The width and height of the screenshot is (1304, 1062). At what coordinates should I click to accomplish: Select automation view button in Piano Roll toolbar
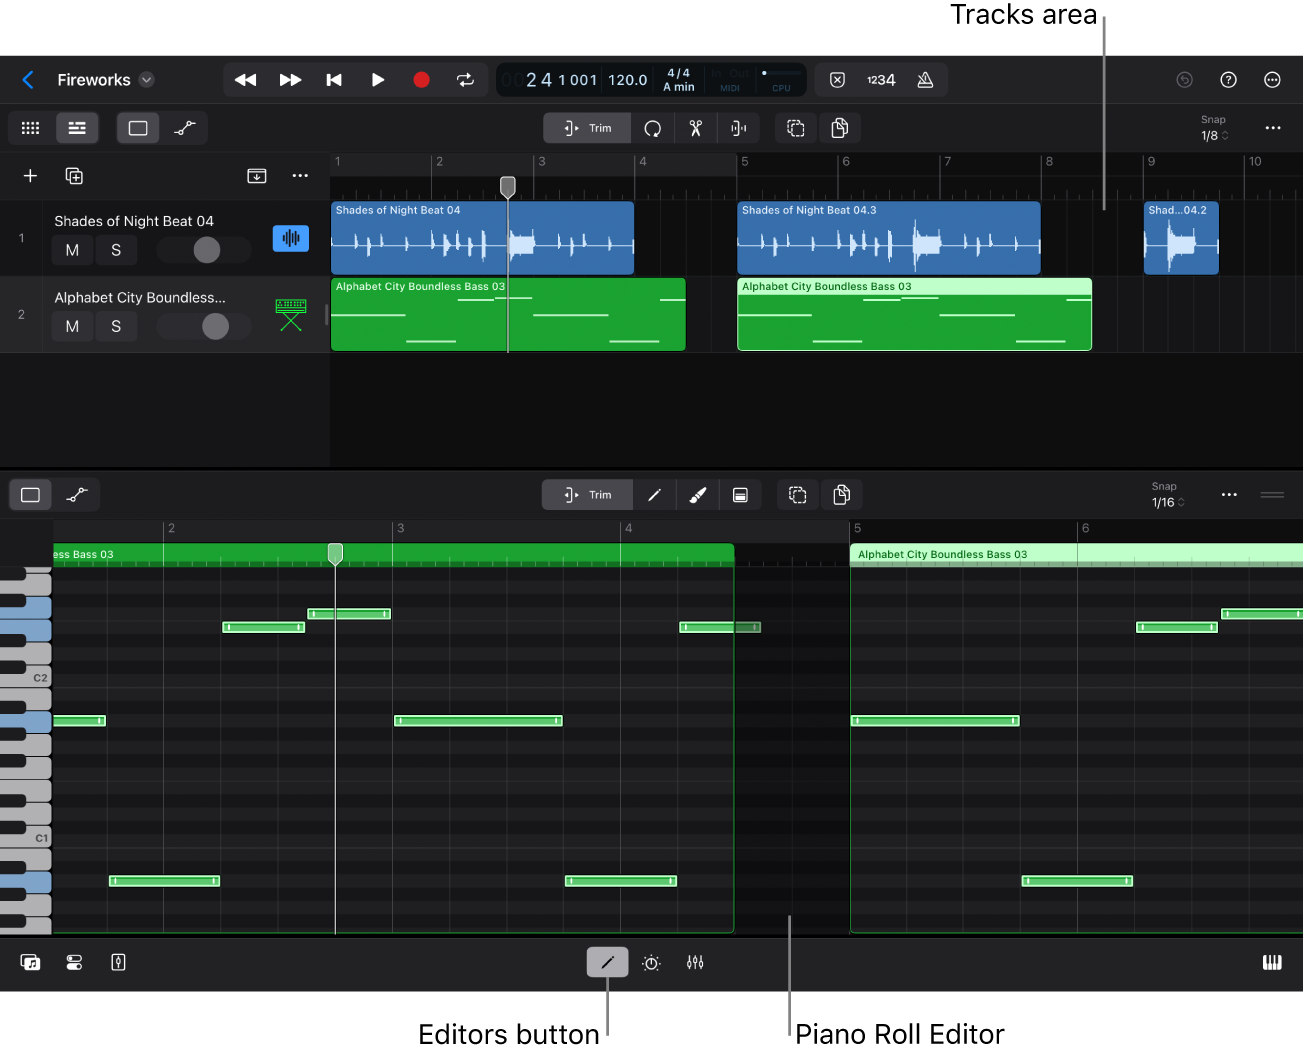[77, 495]
